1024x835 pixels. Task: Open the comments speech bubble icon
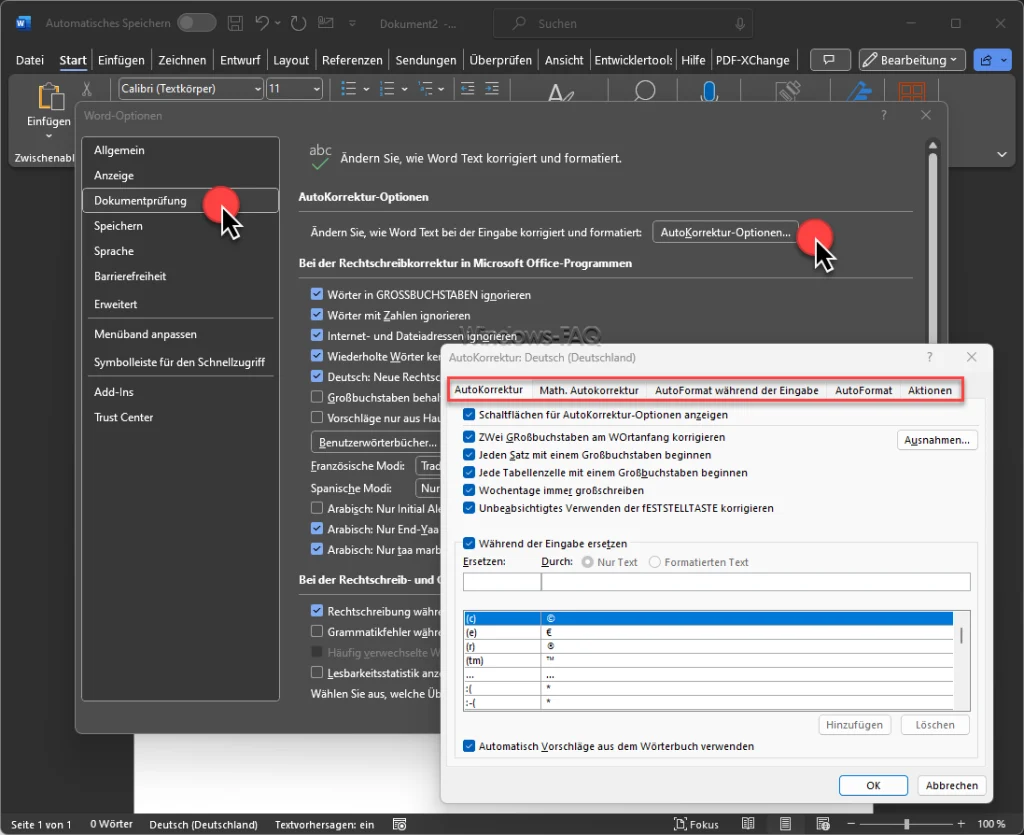click(829, 60)
